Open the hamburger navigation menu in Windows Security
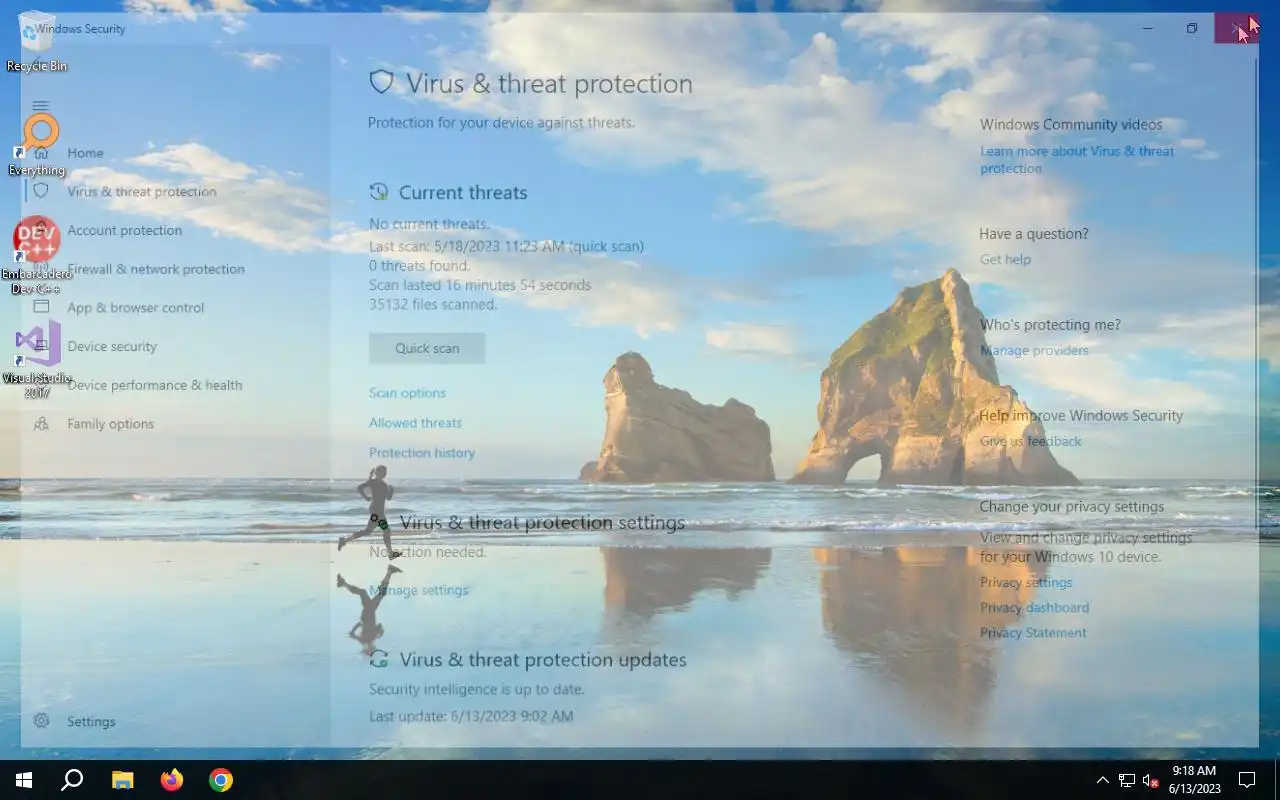The image size is (1280, 800). pos(40,106)
